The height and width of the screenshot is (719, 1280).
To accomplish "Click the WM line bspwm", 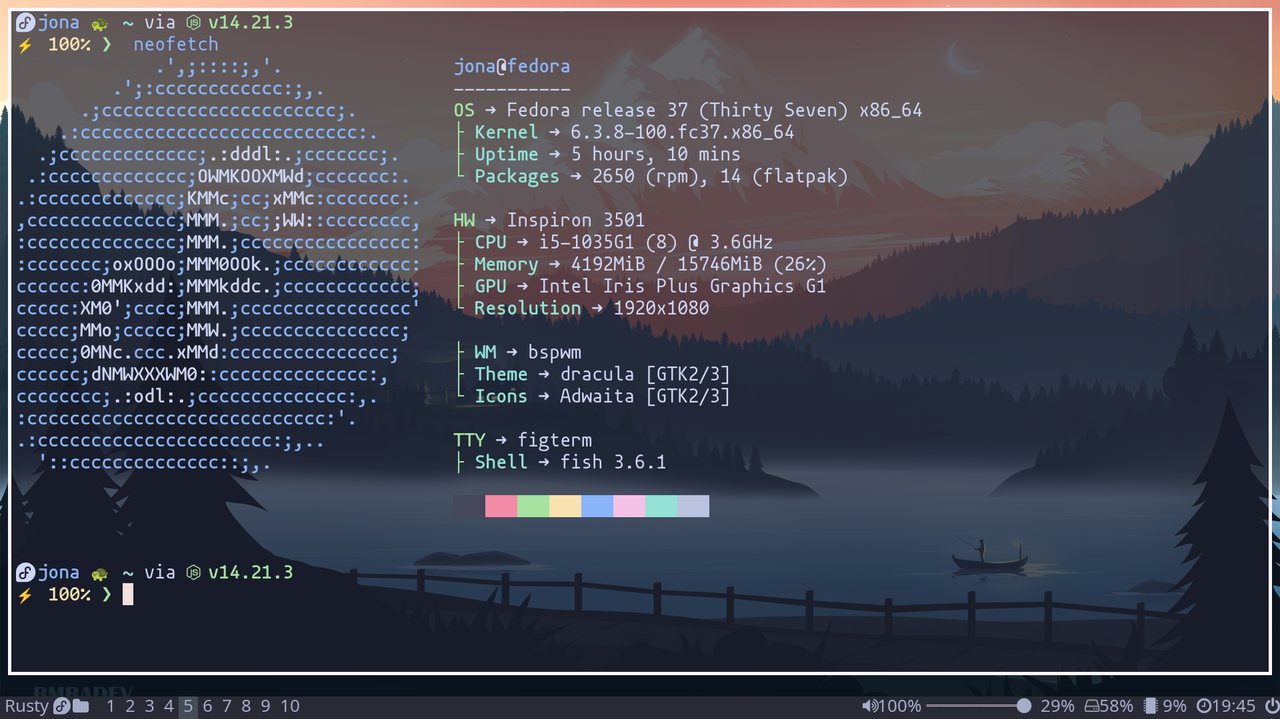I will [517, 353].
